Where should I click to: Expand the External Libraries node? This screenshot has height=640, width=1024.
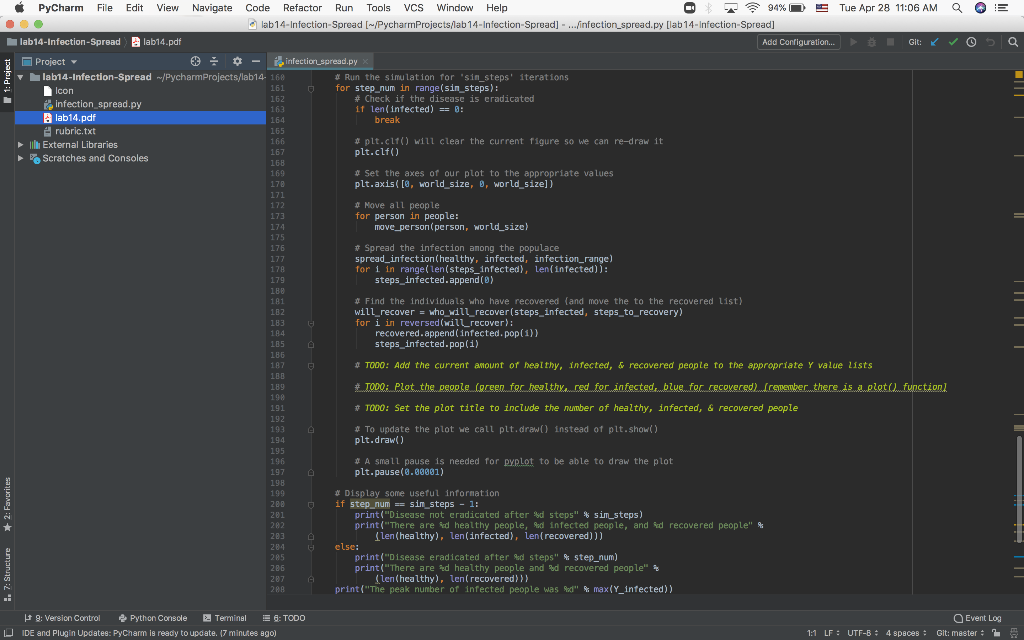(21, 145)
